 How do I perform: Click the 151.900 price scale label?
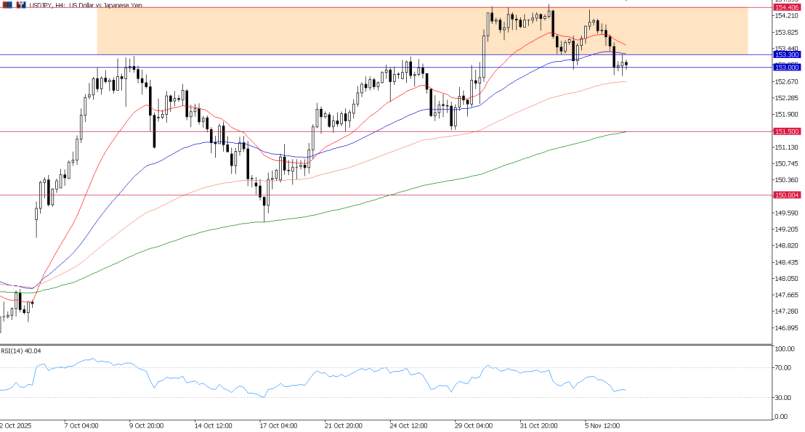pos(787,114)
